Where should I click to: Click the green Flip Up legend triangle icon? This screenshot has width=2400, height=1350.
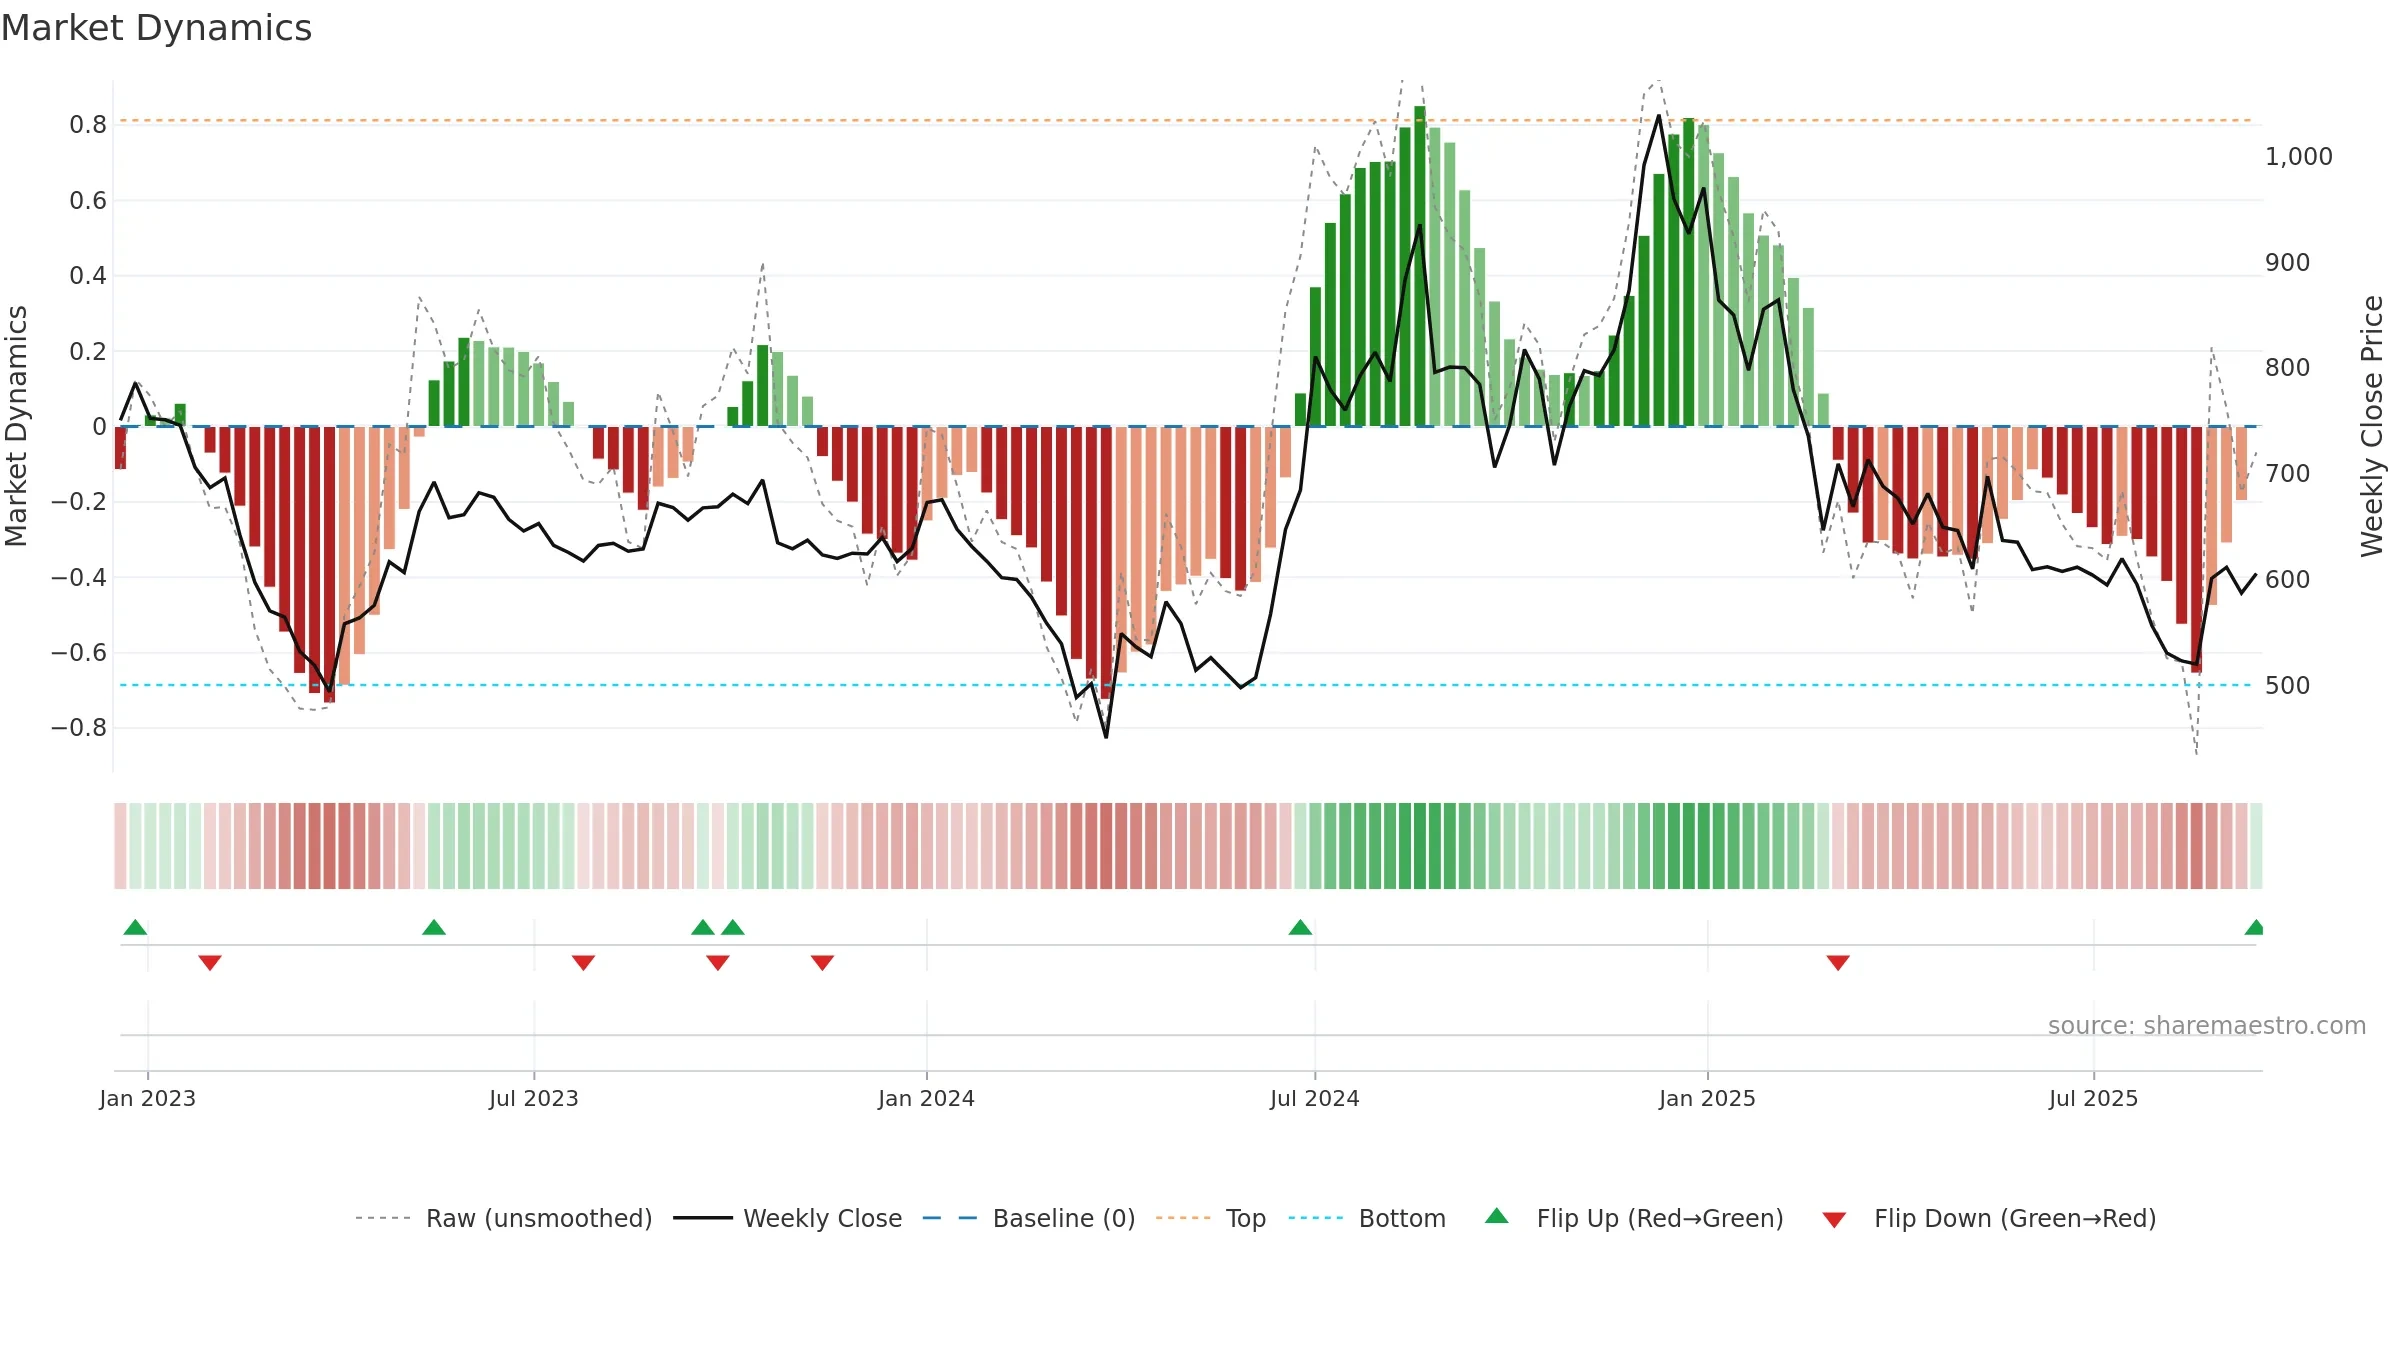[1497, 1216]
